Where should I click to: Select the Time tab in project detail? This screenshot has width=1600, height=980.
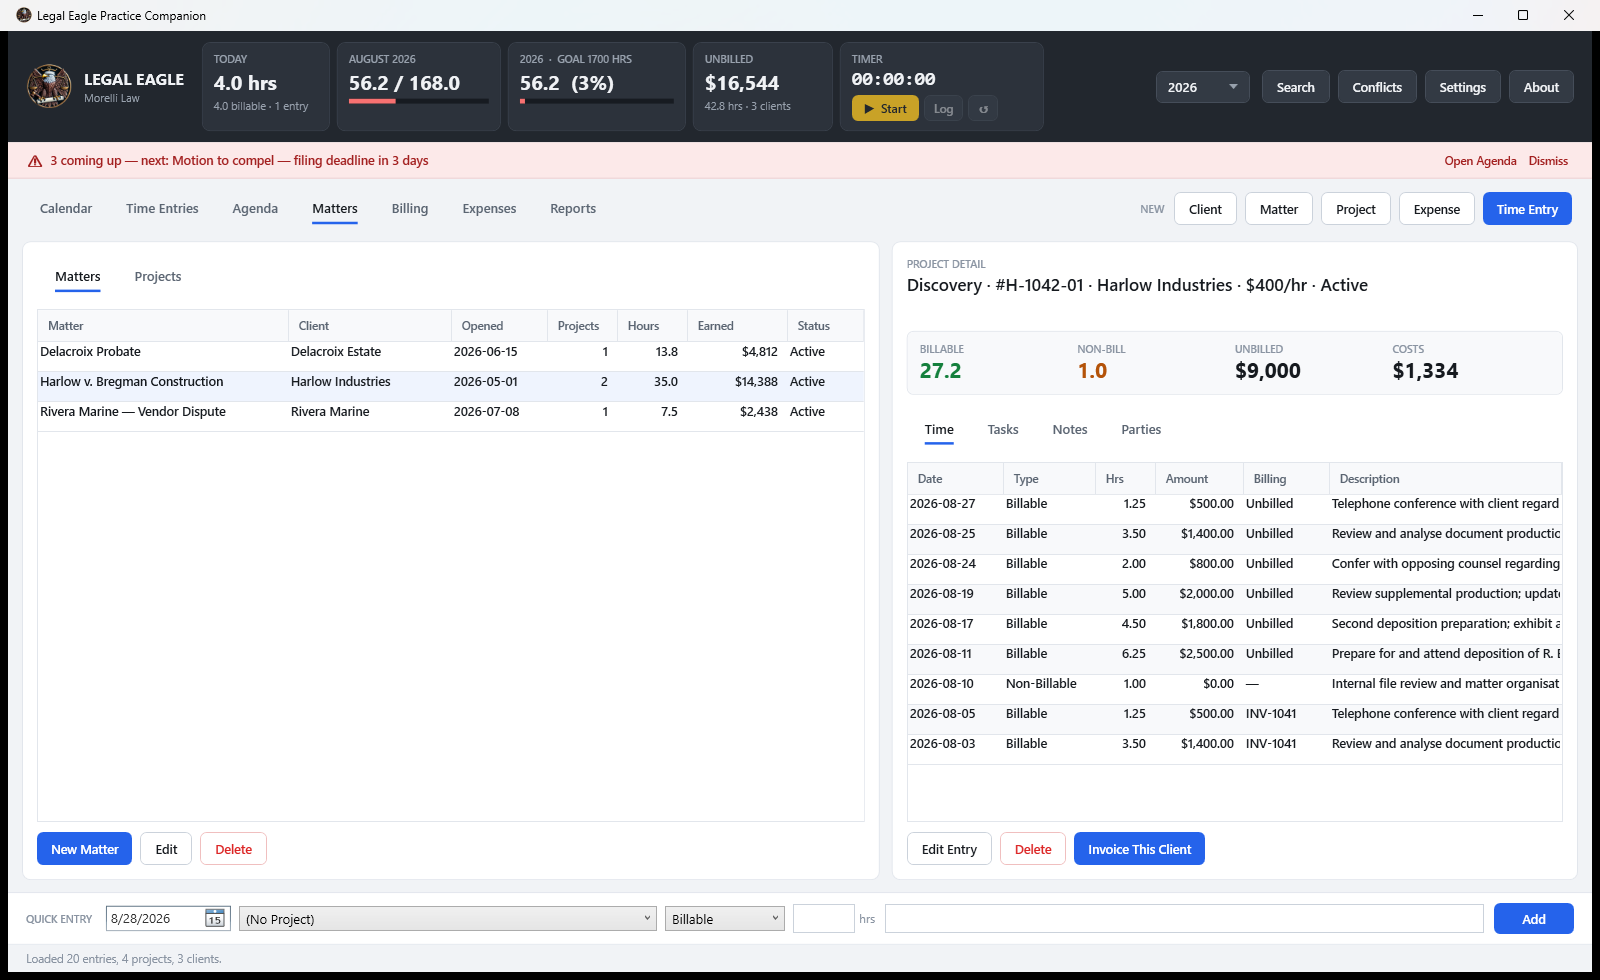pyautogui.click(x=939, y=430)
